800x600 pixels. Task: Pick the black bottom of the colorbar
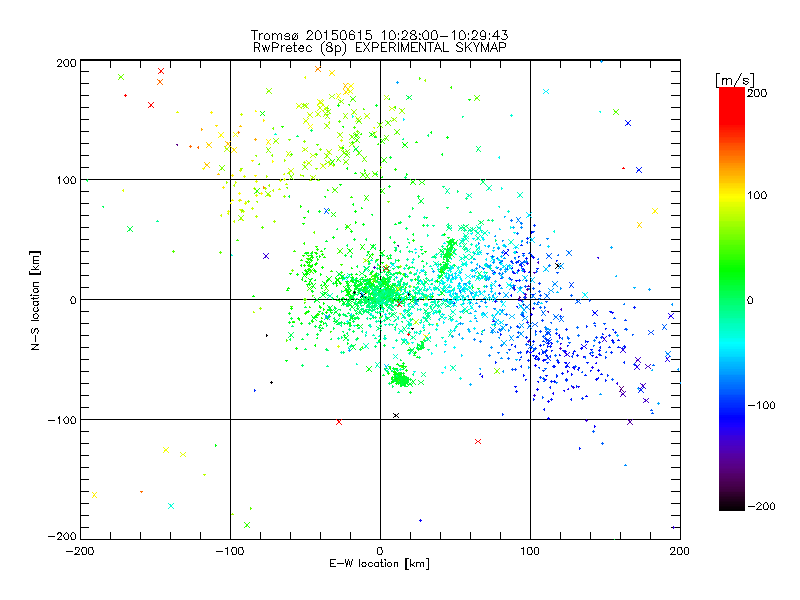pyautogui.click(x=732, y=506)
